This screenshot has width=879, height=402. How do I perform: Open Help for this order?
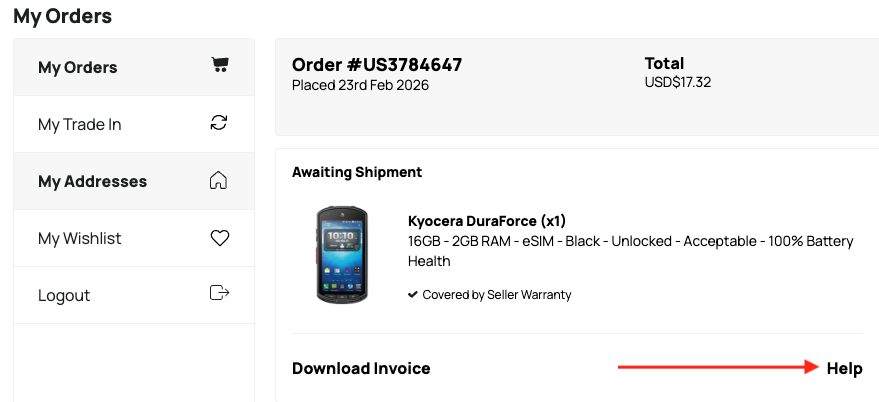point(844,369)
